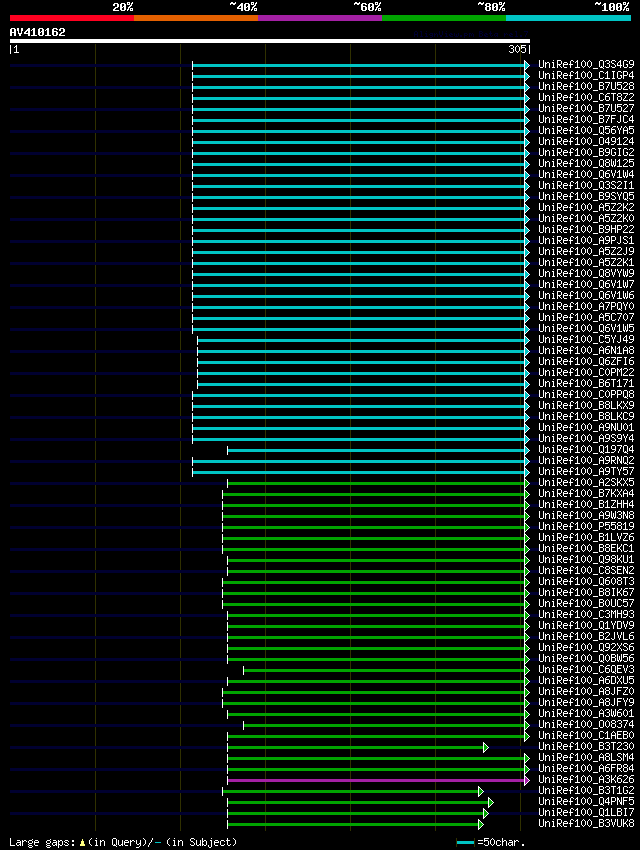Click the orange ~40% identity color bar
Viewport: 640px width, 850px height.
click(x=196, y=18)
